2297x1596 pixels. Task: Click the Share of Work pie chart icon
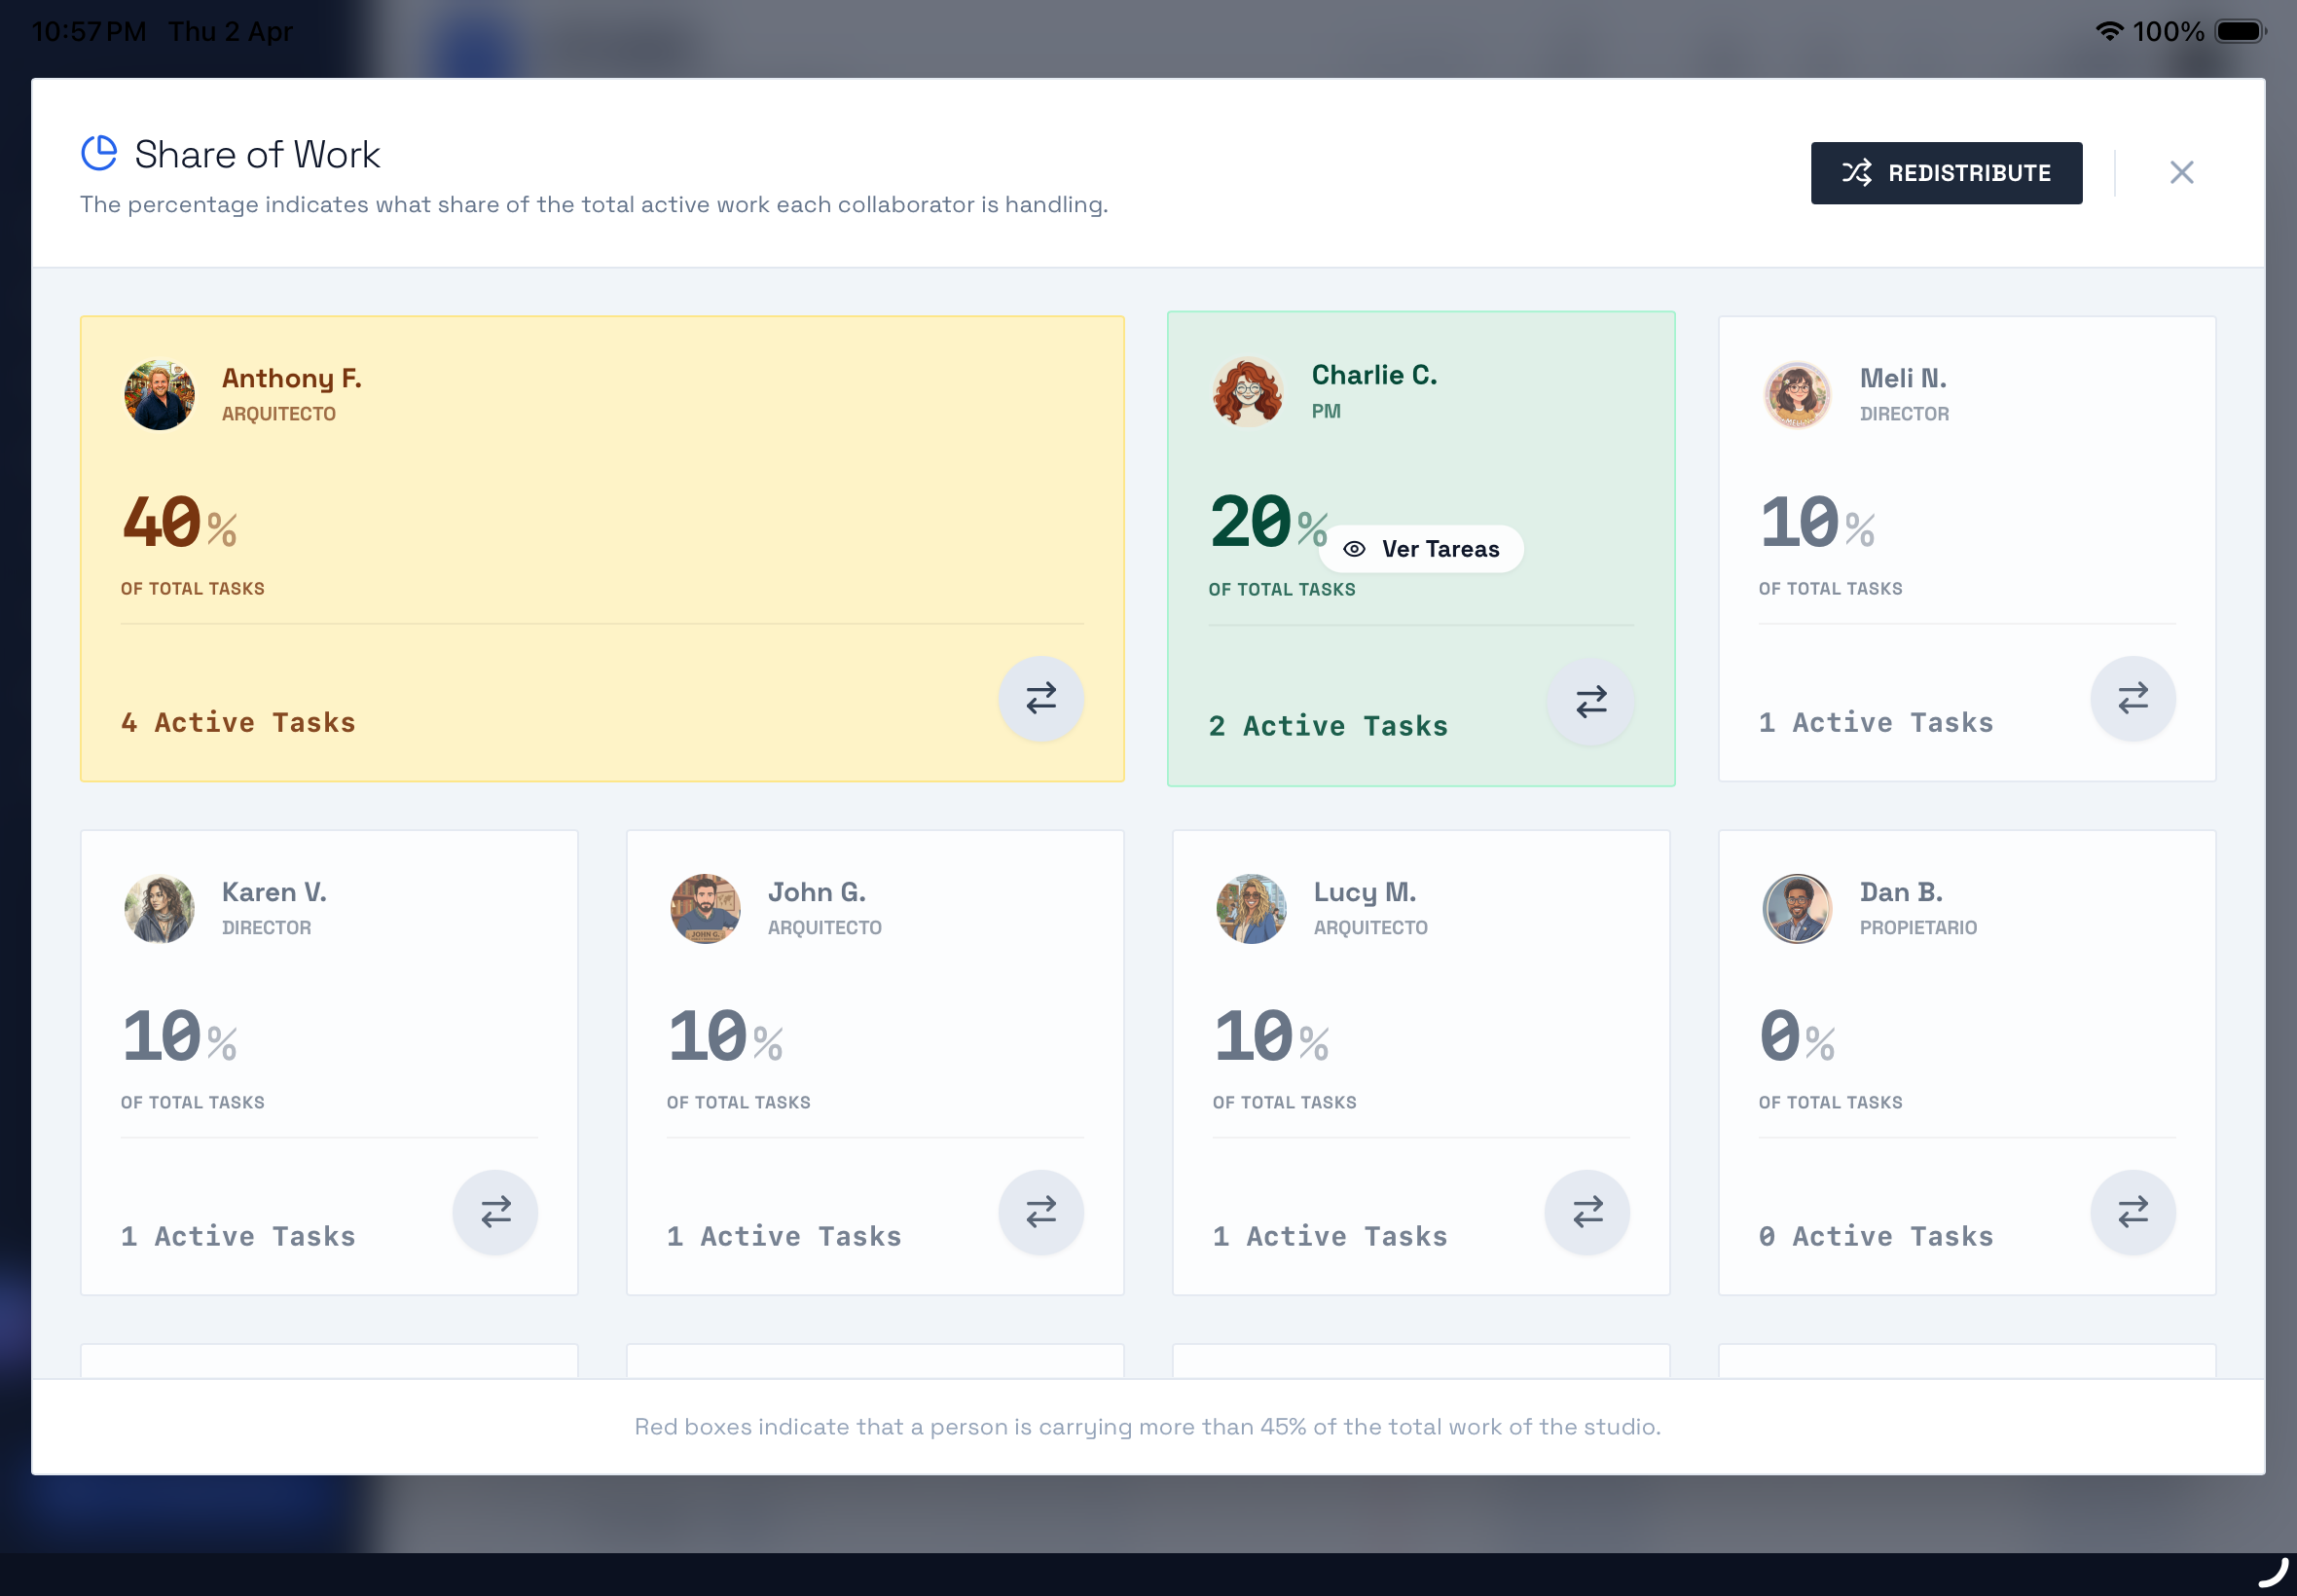point(99,154)
